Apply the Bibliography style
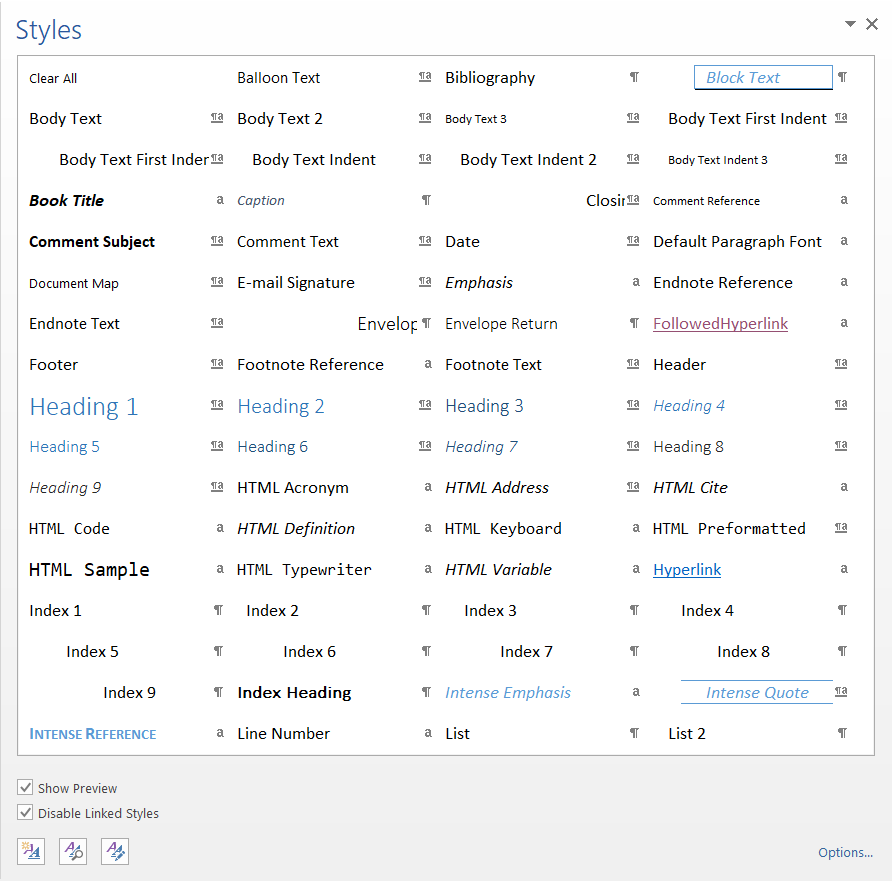Viewport: 892px width, 881px height. (490, 78)
